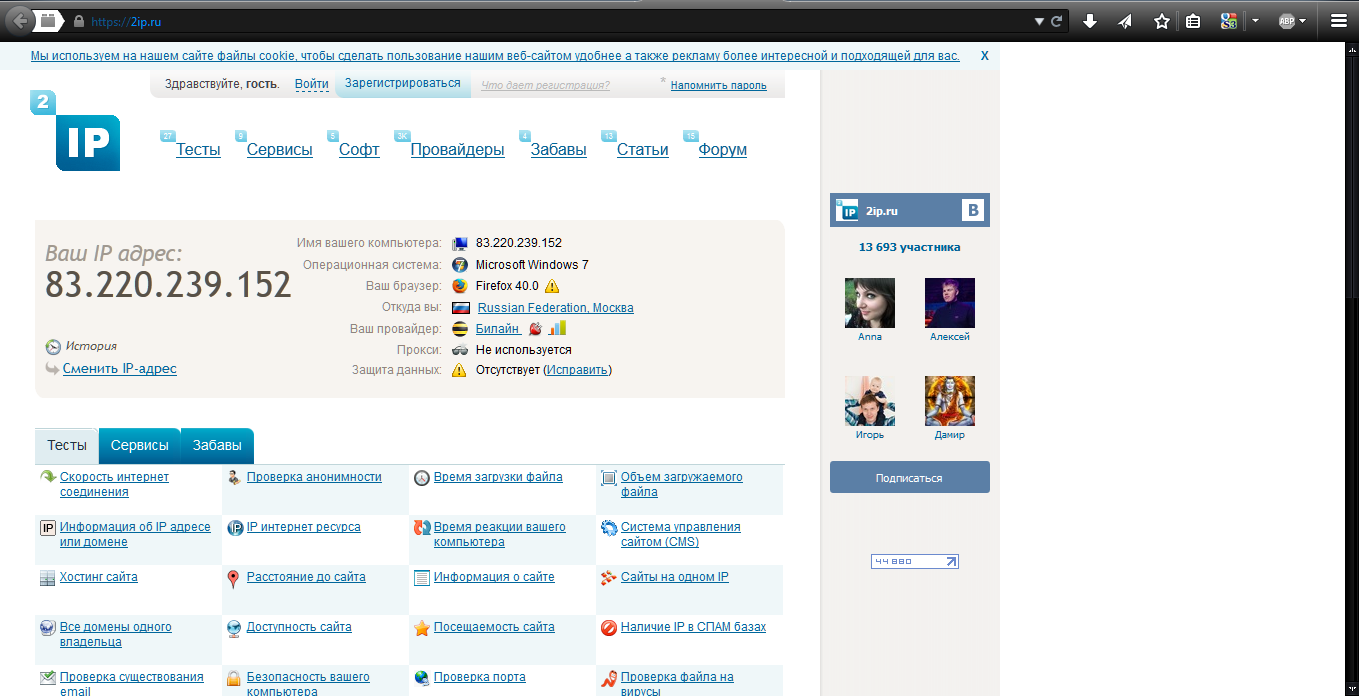The height and width of the screenshot is (696, 1359).
Task: Click the Firefox outdated warning triangle
Action: 552,286
